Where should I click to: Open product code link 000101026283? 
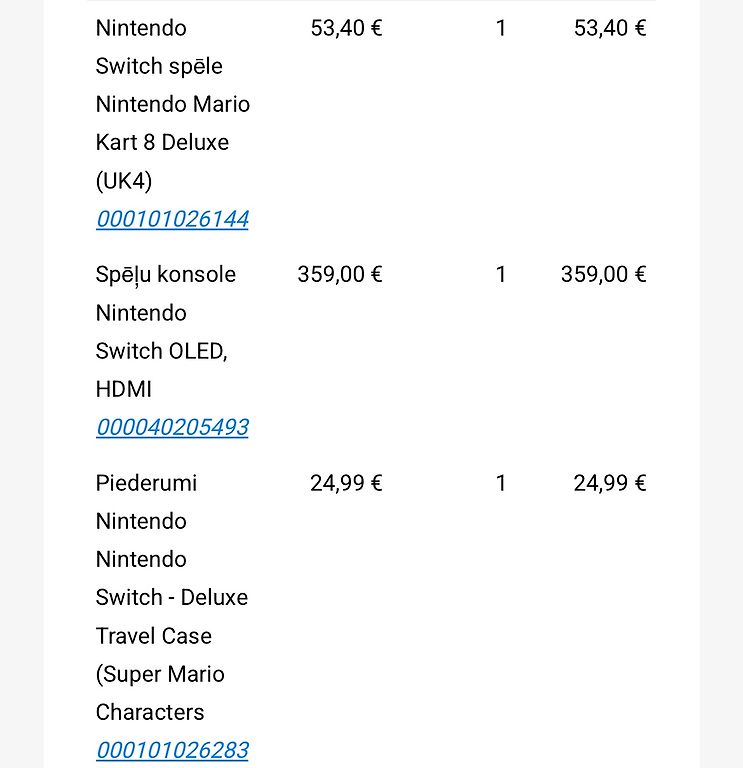[x=172, y=750]
